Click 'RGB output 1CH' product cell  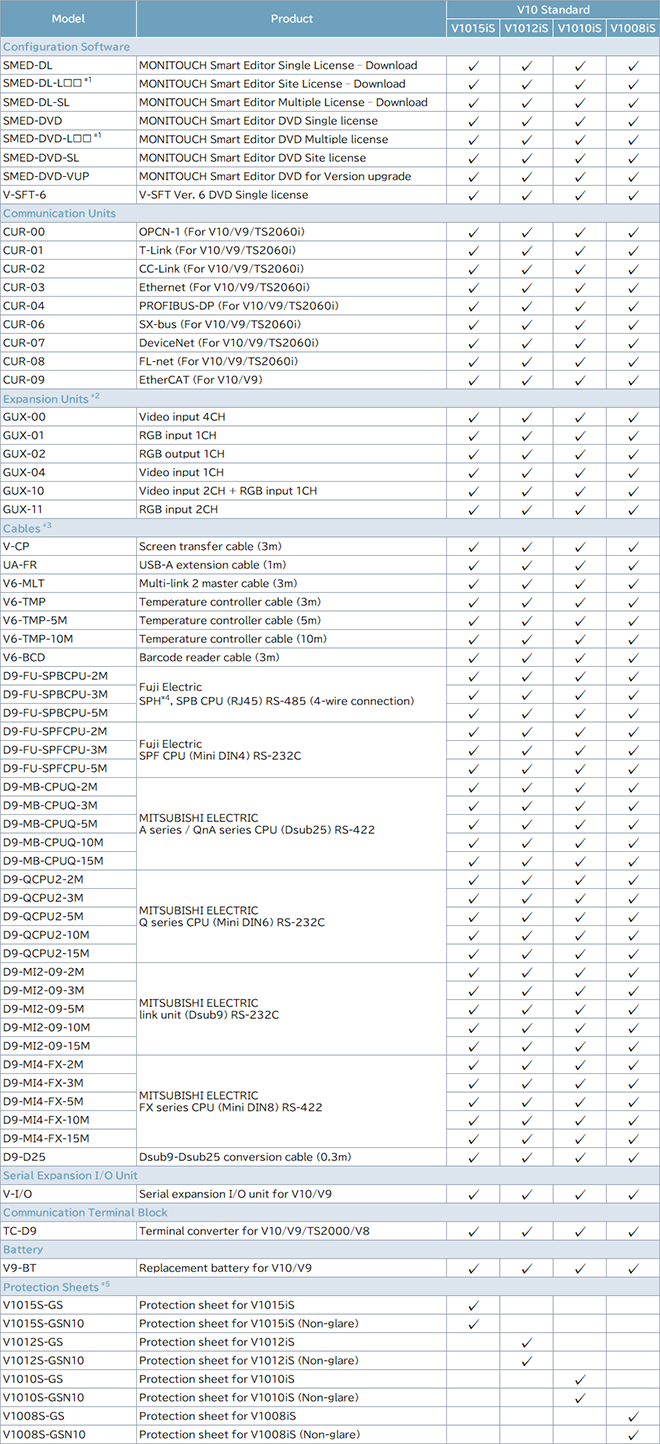pyautogui.click(x=292, y=454)
